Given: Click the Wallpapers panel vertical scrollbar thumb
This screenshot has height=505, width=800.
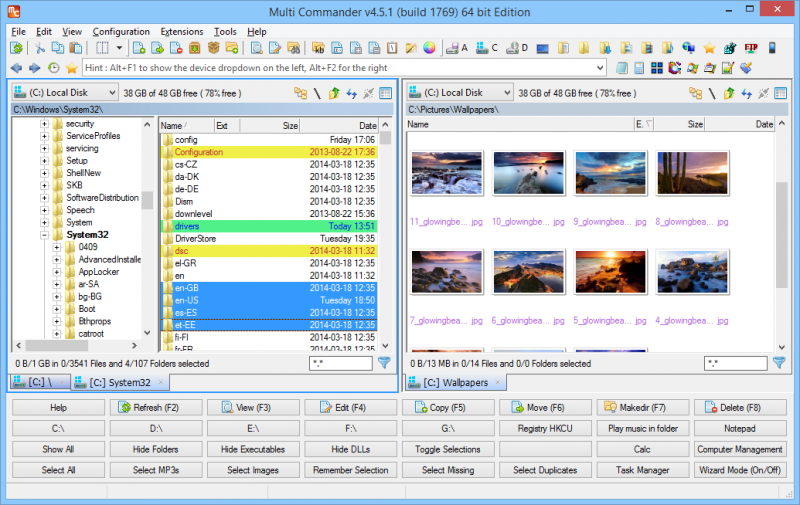Looking at the screenshot, I should pyautogui.click(x=781, y=235).
